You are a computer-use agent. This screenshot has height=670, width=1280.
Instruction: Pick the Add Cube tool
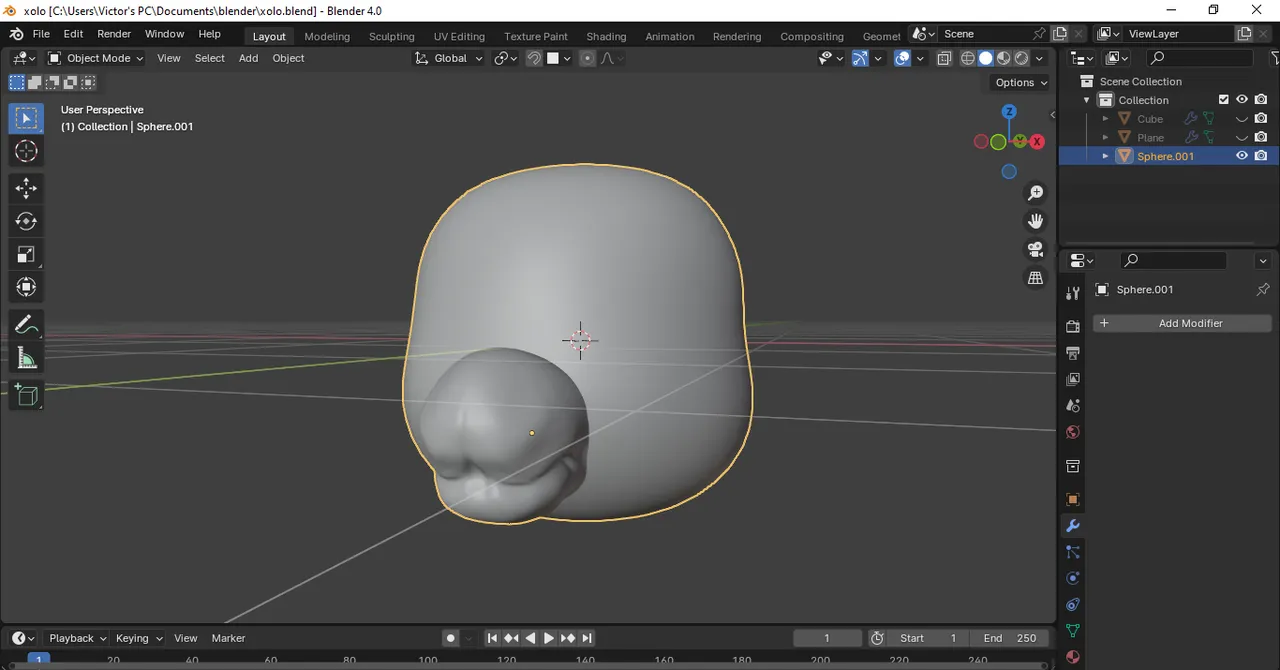click(26, 395)
